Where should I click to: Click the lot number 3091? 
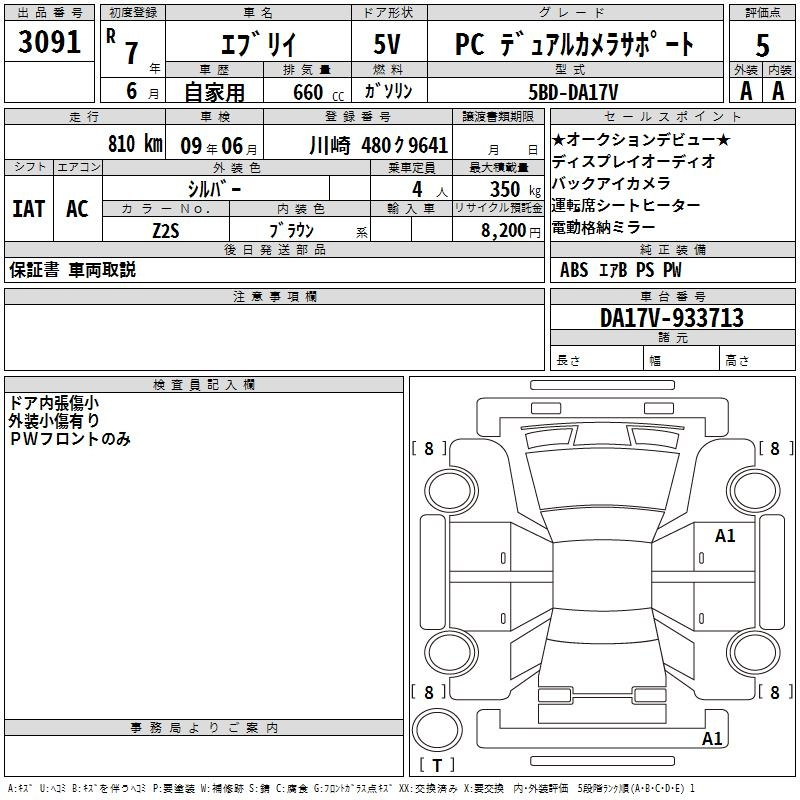pos(49,44)
